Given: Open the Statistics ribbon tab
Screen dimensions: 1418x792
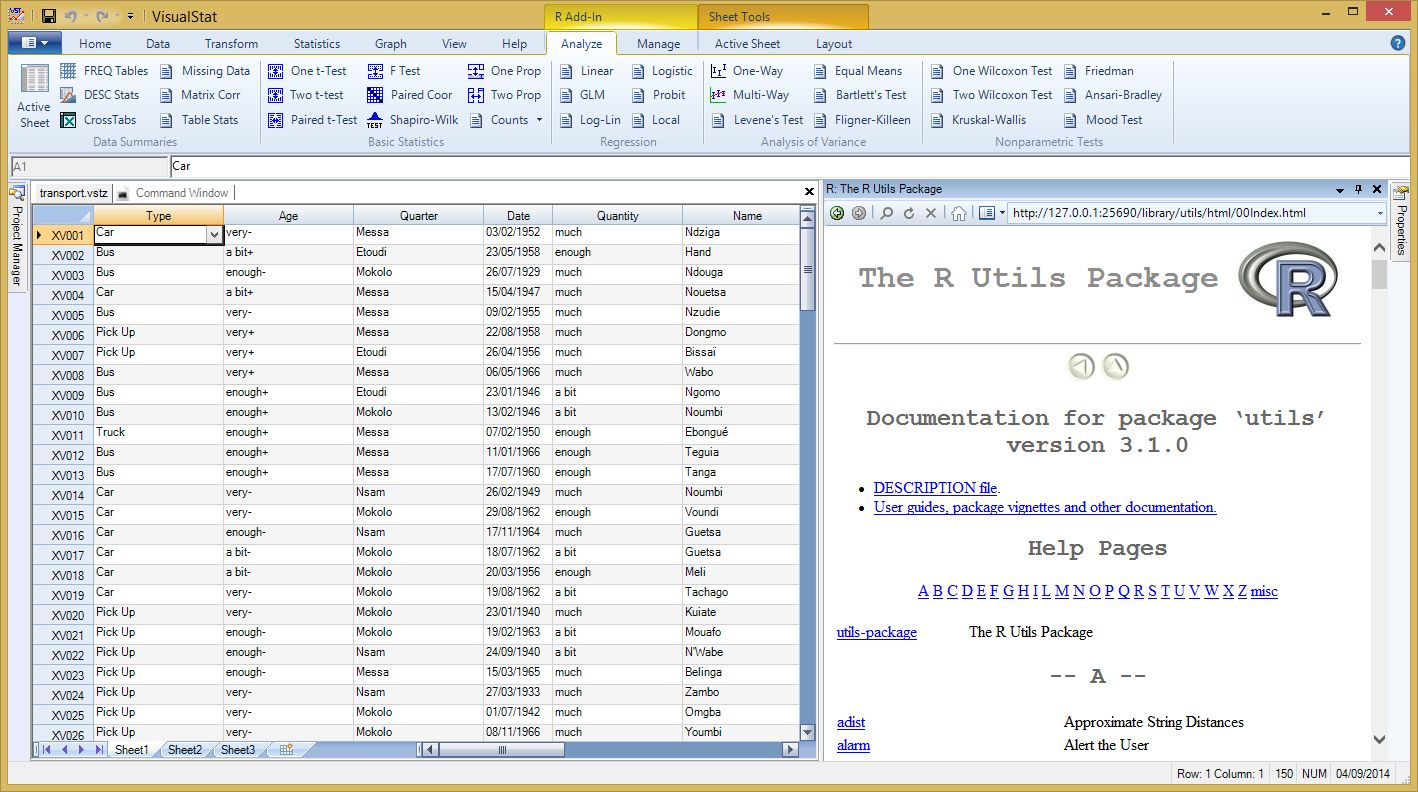Looking at the screenshot, I should [x=317, y=44].
